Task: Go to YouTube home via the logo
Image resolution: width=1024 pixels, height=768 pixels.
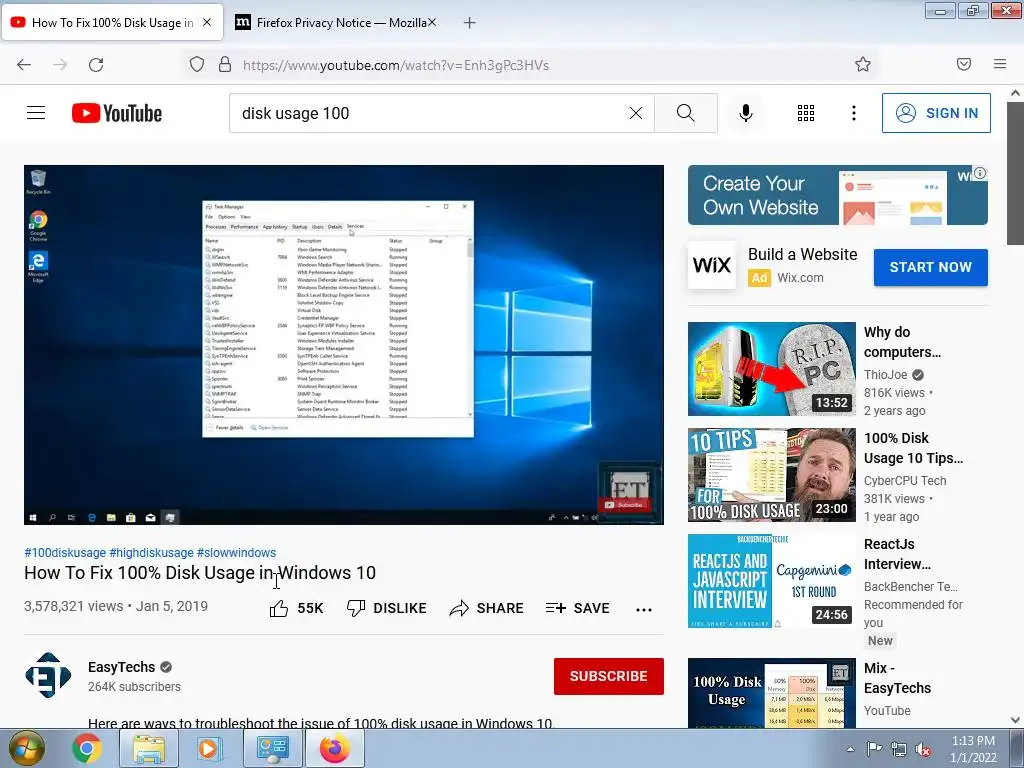Action: pos(117,113)
